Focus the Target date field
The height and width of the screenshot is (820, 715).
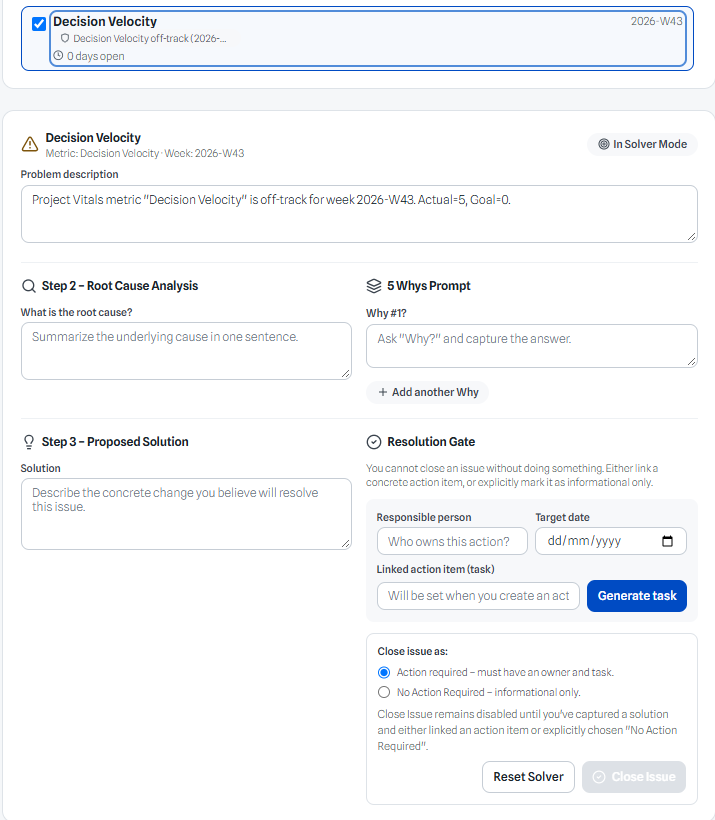coord(611,541)
